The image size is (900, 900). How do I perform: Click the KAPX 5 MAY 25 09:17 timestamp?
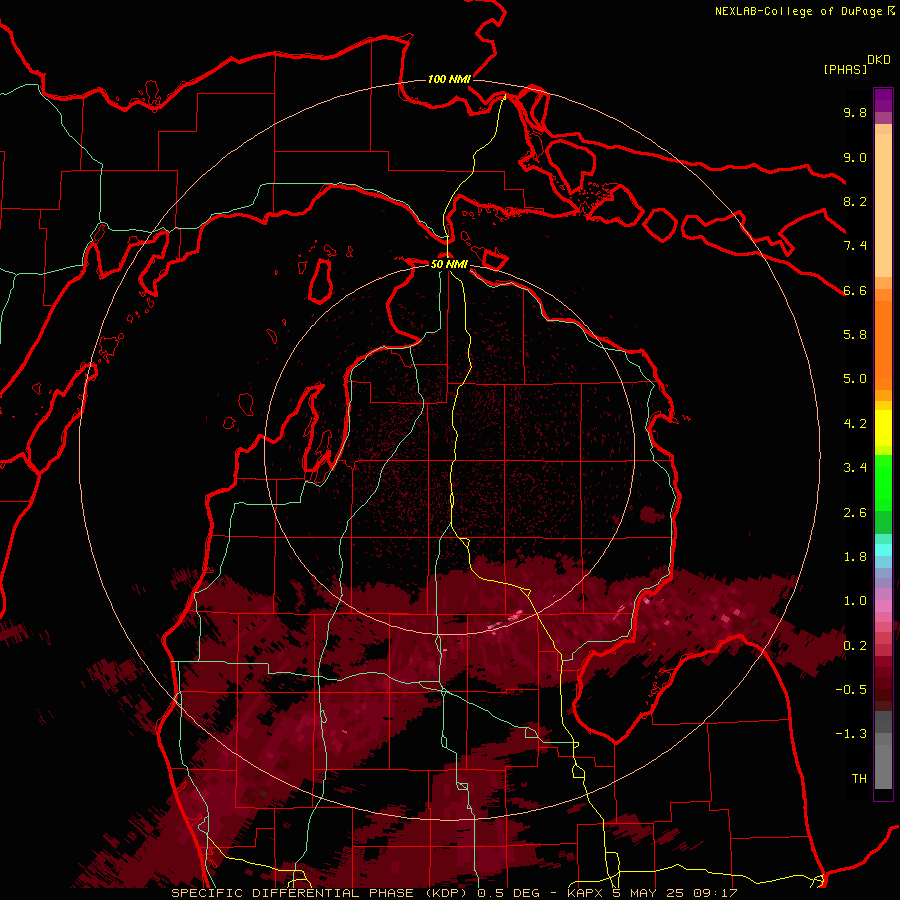(x=652, y=893)
